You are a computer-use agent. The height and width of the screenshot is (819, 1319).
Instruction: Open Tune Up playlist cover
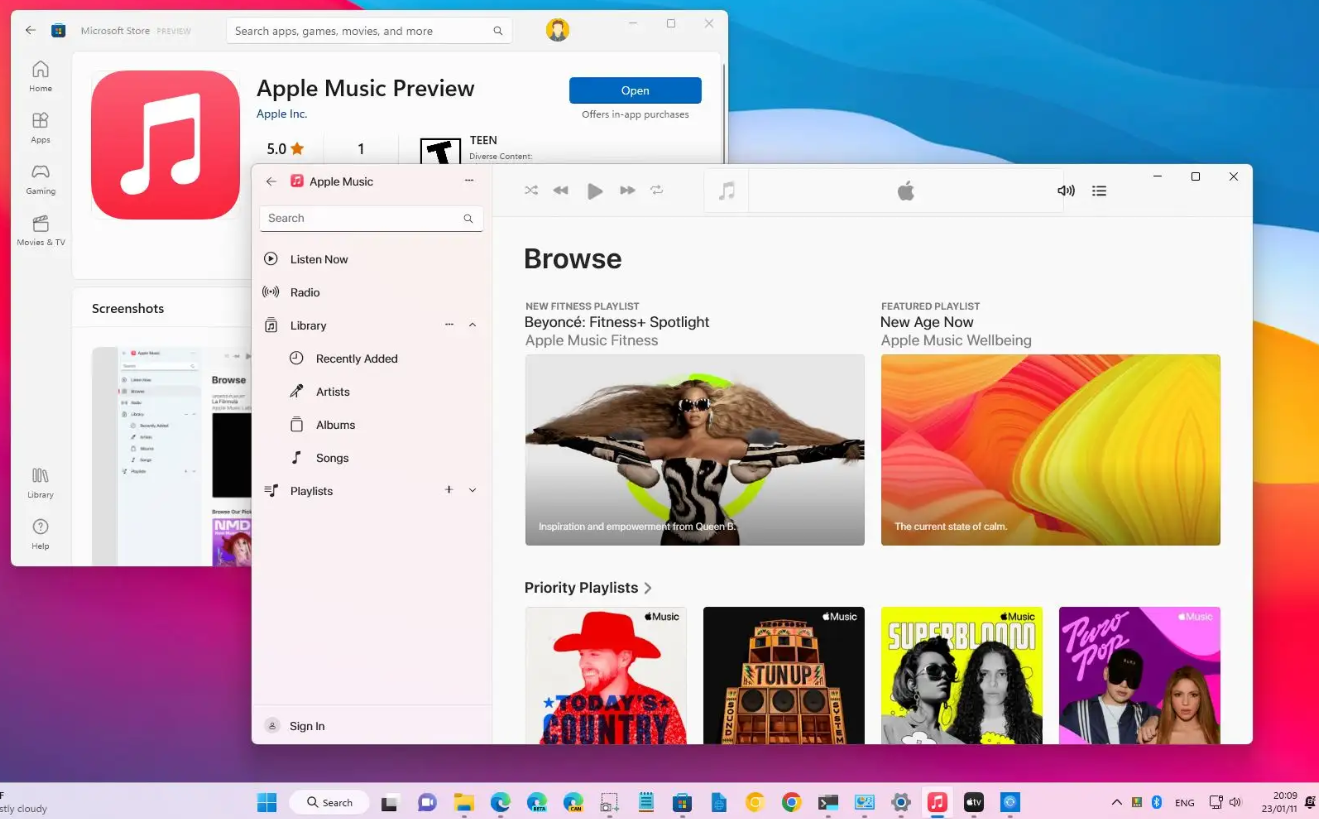coord(784,675)
